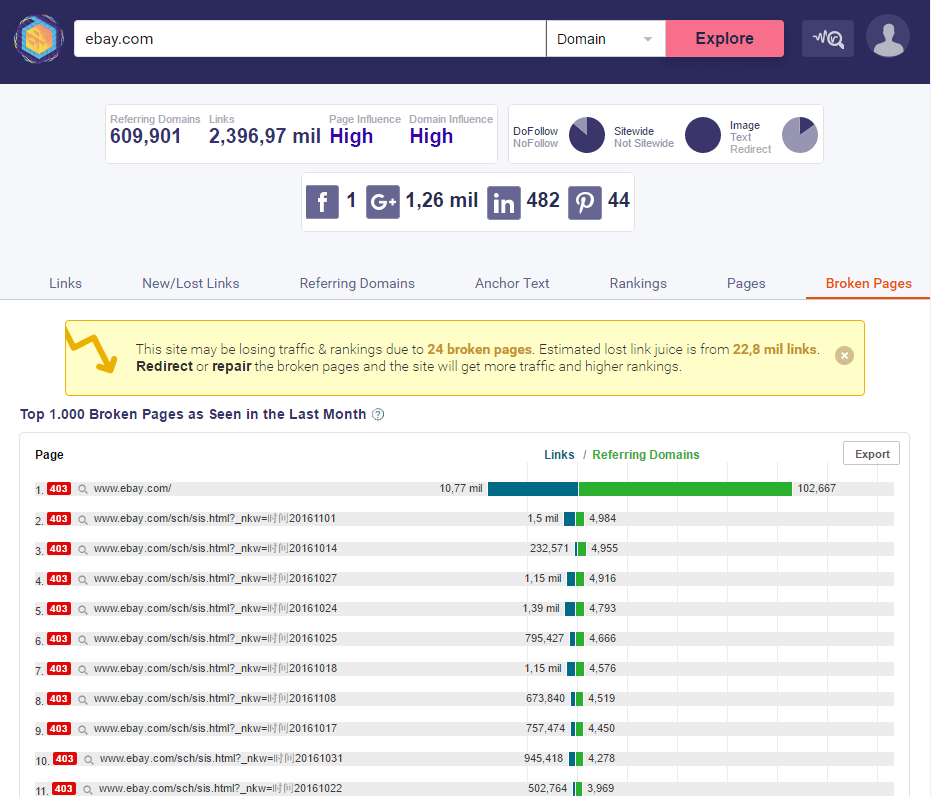Image resolution: width=931 pixels, height=797 pixels.
Task: Click the Google Plus icon
Action: coord(383,202)
